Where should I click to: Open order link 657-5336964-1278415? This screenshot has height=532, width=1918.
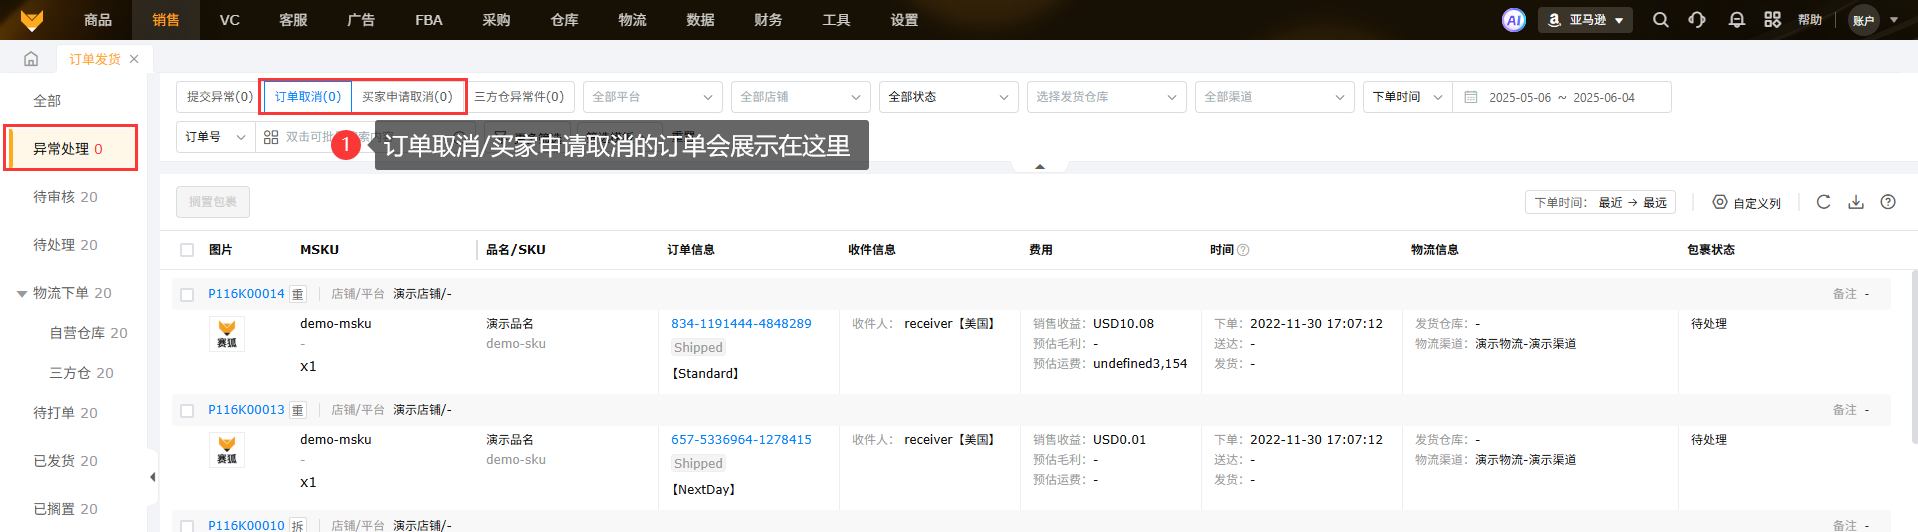point(741,440)
